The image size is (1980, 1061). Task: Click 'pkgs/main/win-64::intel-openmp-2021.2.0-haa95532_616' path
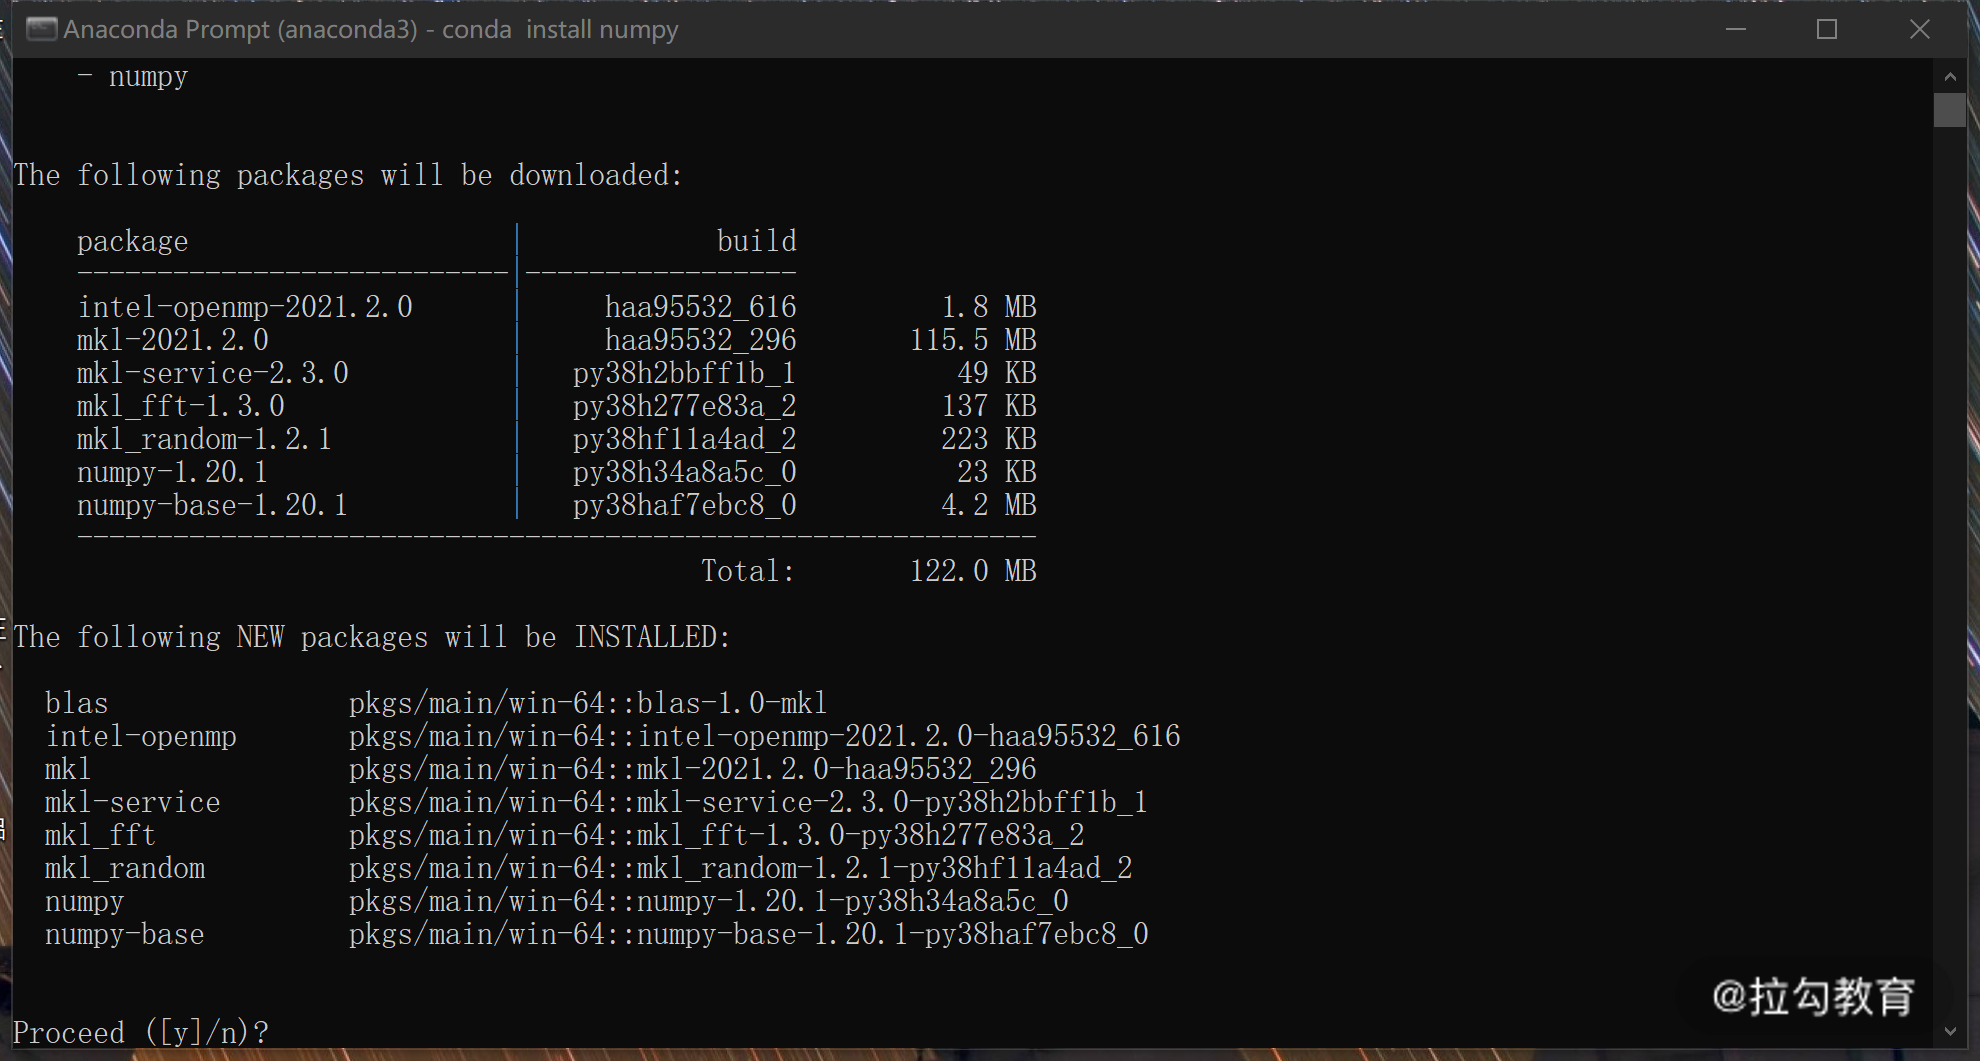(764, 736)
